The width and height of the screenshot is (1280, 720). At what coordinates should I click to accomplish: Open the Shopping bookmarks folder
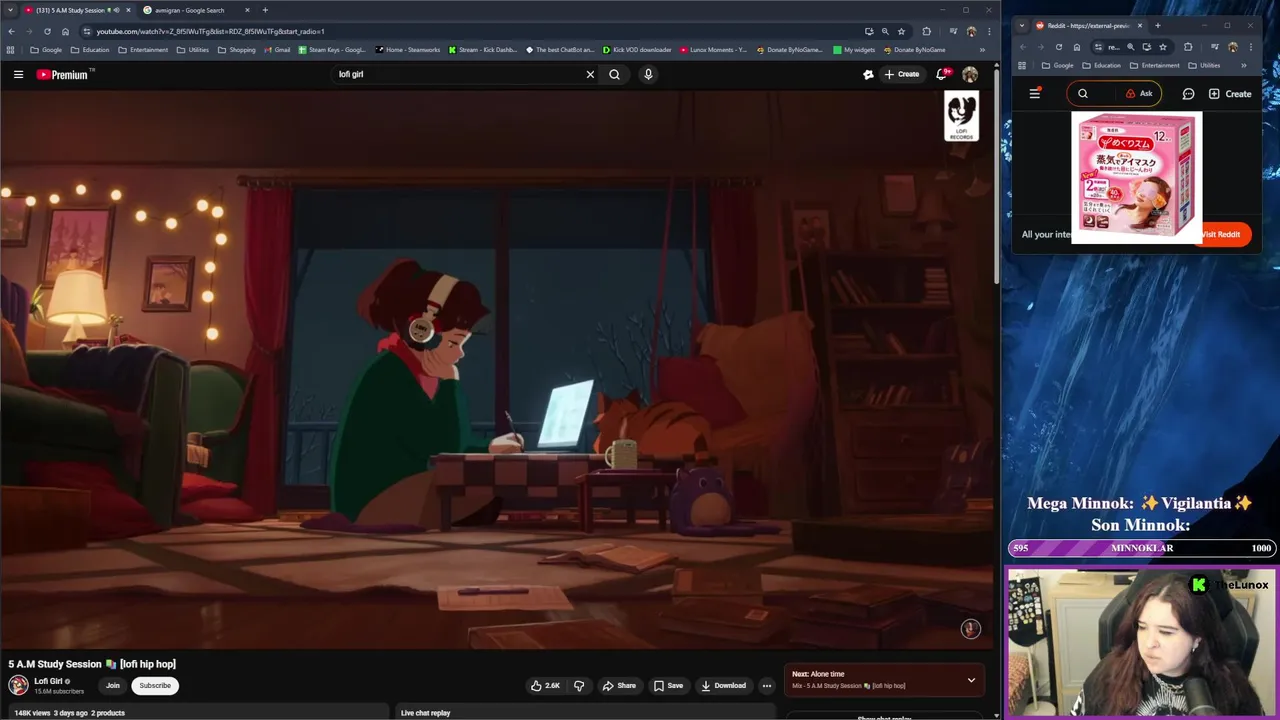click(237, 49)
